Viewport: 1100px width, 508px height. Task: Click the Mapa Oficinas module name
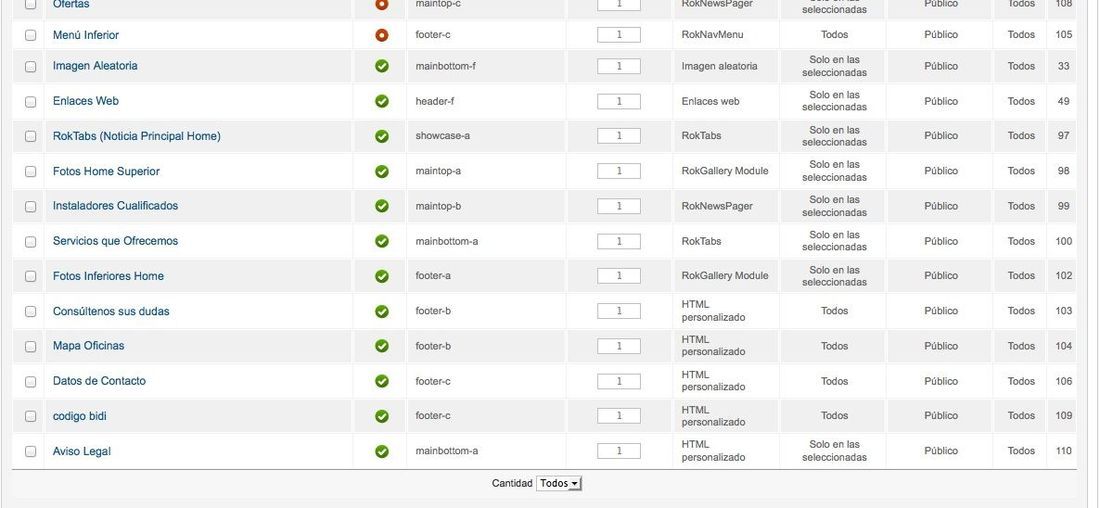click(88, 346)
